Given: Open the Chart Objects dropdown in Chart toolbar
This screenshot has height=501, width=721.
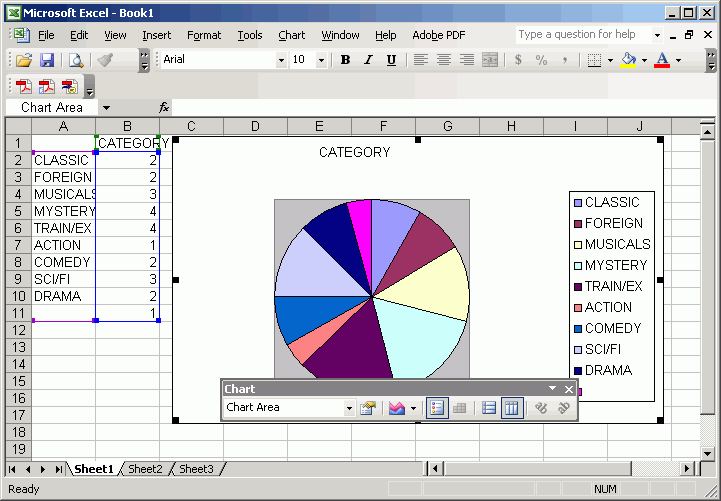Looking at the screenshot, I should coord(349,408).
